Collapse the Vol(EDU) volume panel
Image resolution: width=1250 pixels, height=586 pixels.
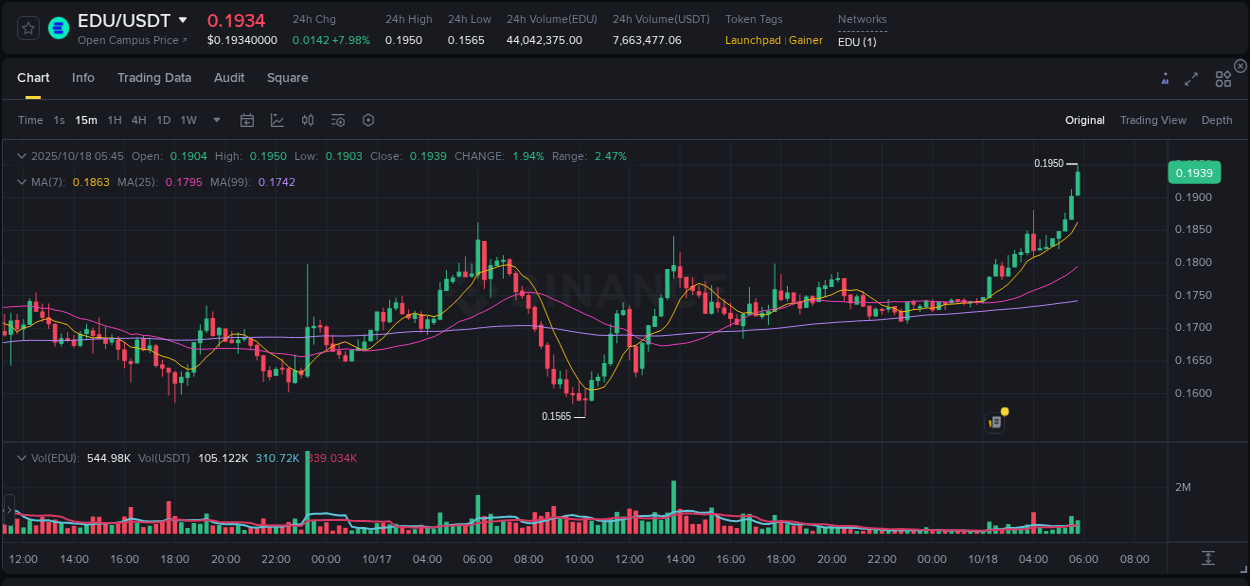pyautogui.click(x=22, y=457)
